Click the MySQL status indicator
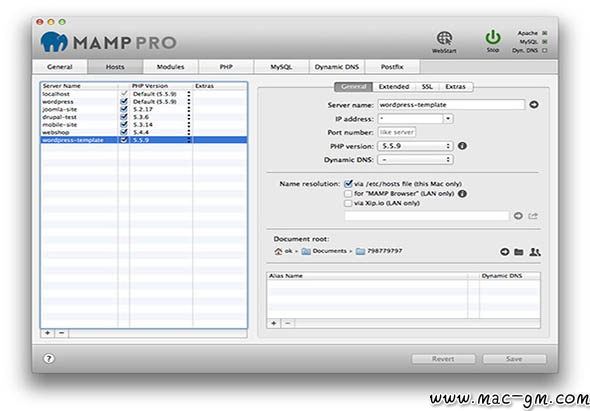 (544, 42)
